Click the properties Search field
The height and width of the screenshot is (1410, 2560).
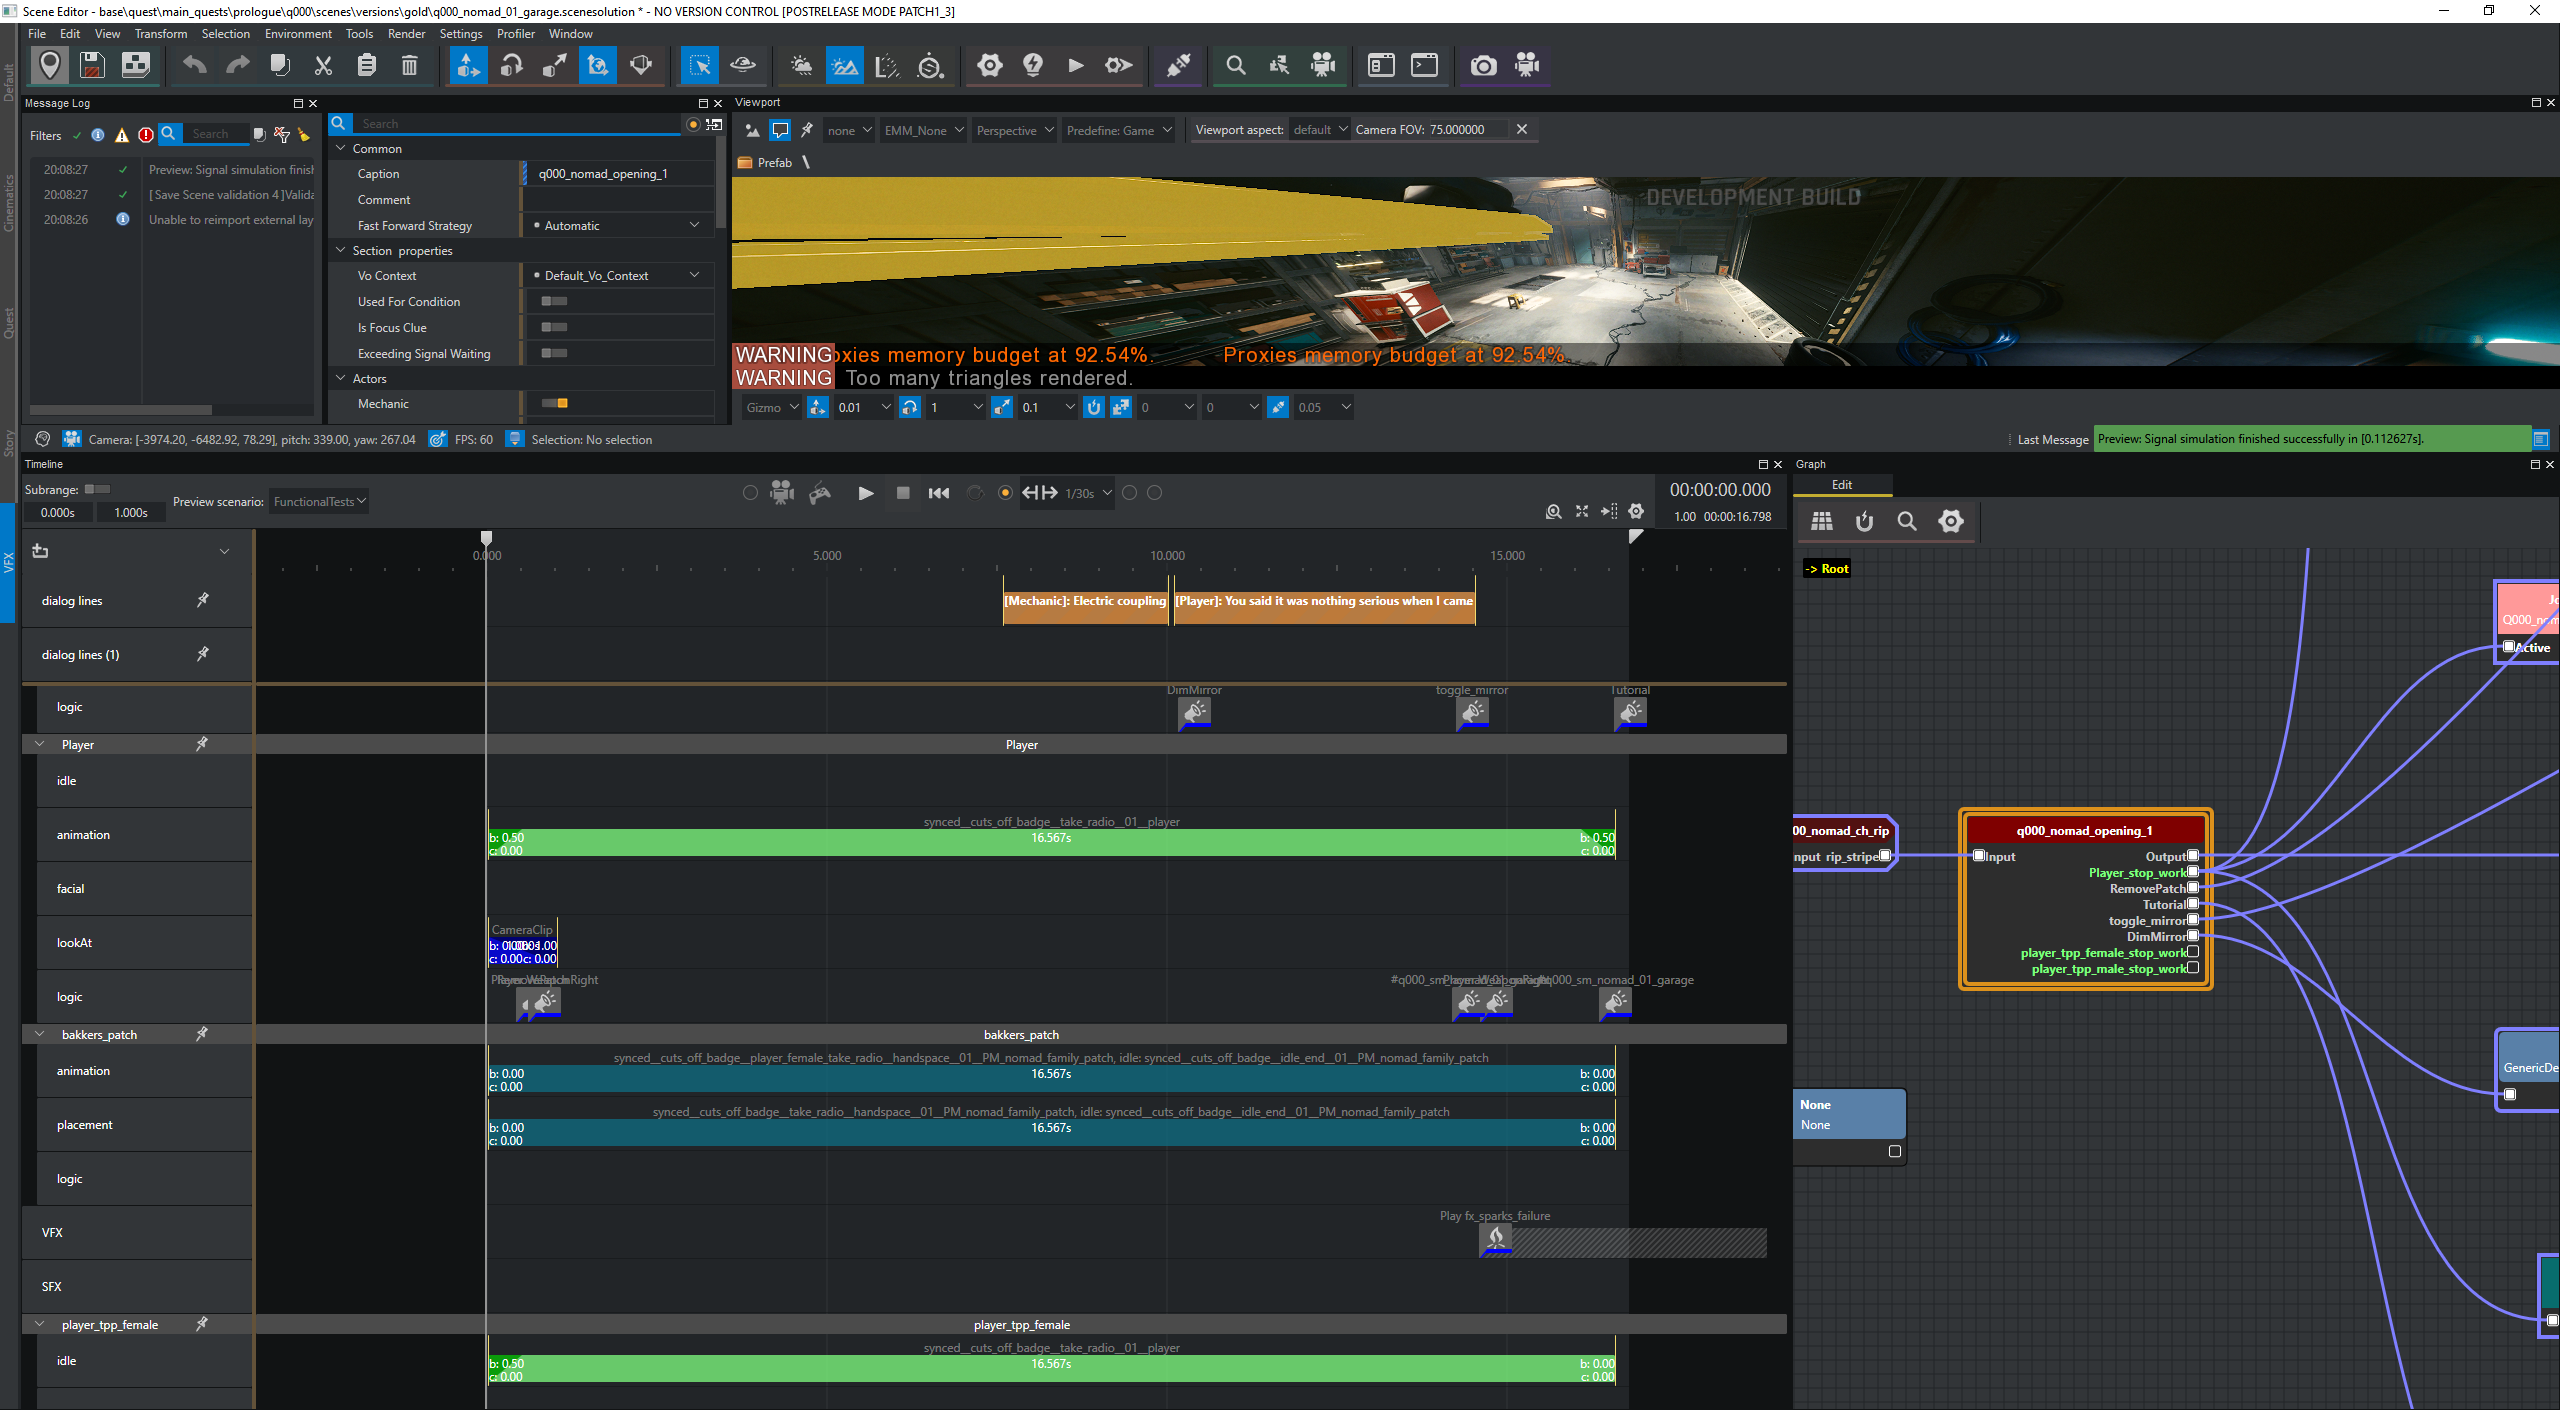[517, 123]
